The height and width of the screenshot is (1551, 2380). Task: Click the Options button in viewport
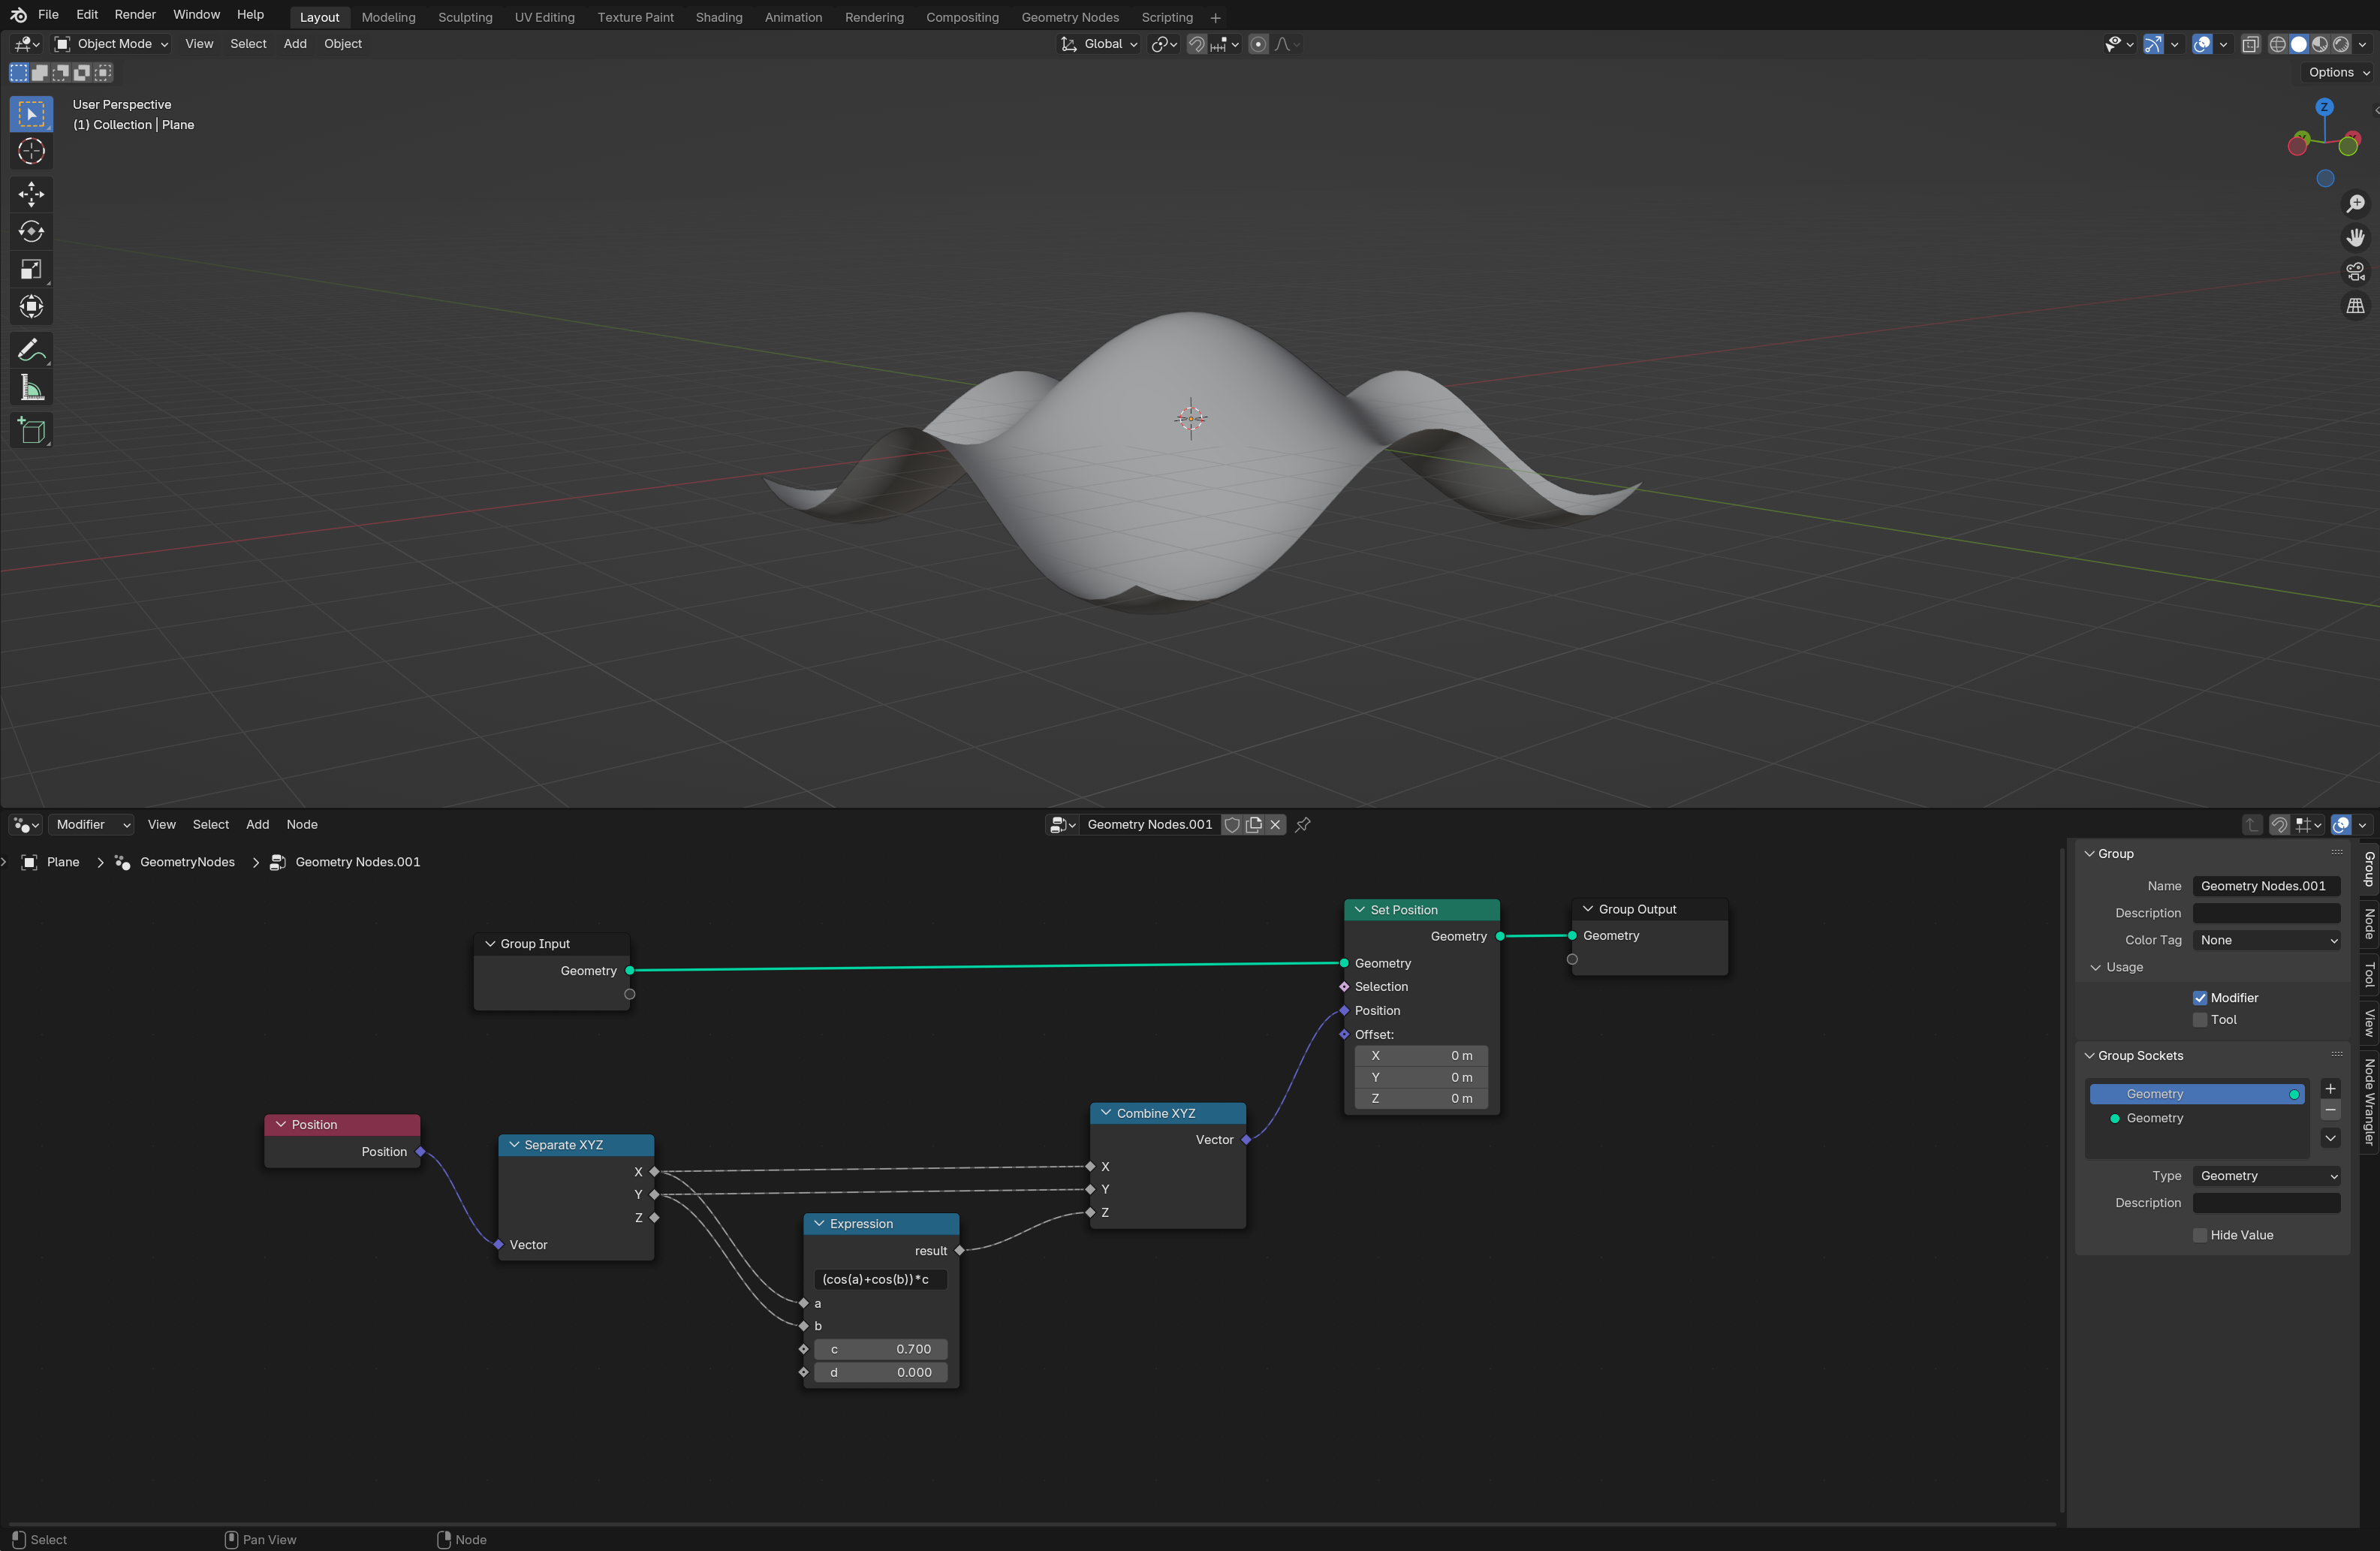click(x=2339, y=72)
